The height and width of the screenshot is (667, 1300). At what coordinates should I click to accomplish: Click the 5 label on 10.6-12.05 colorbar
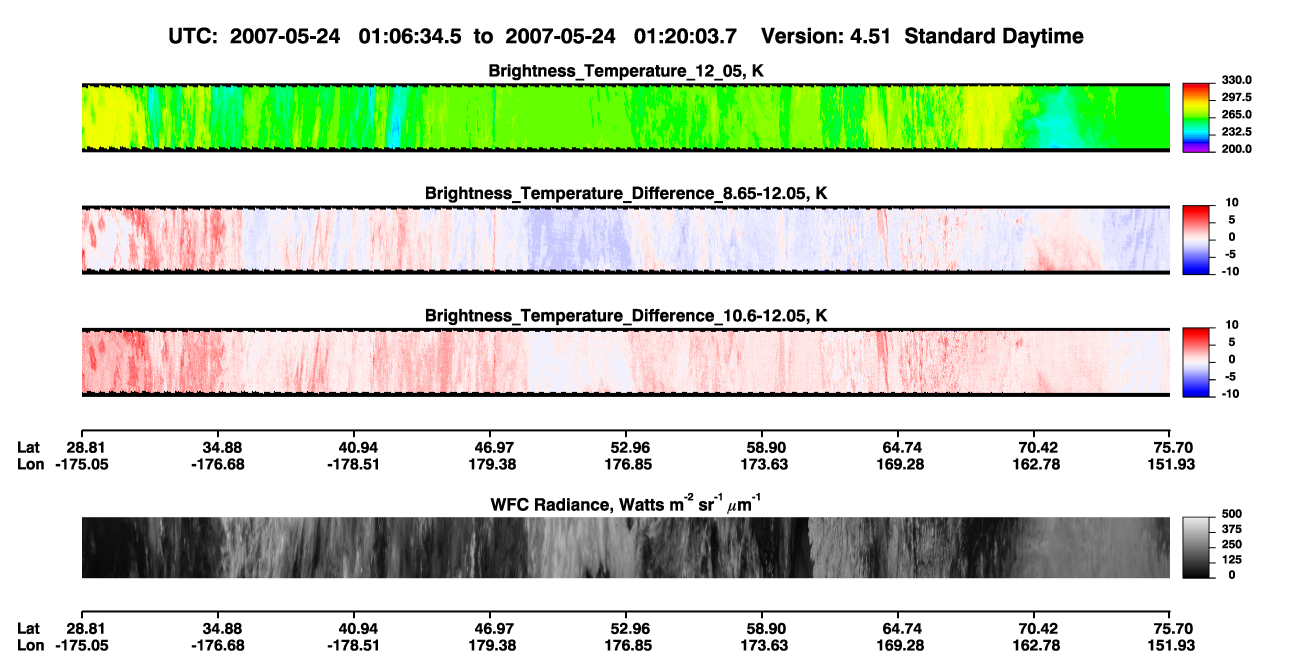pyautogui.click(x=1234, y=342)
